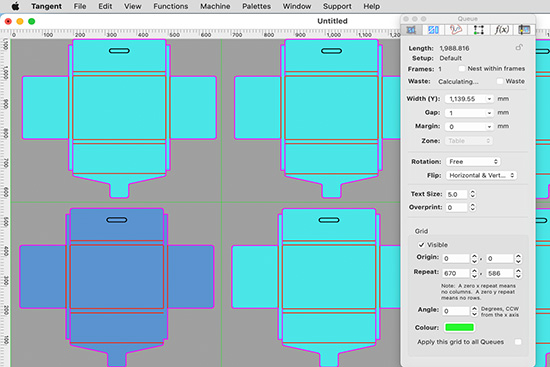The image size is (550, 367).
Task: Switch to the red path outline tab
Action: coord(456,30)
